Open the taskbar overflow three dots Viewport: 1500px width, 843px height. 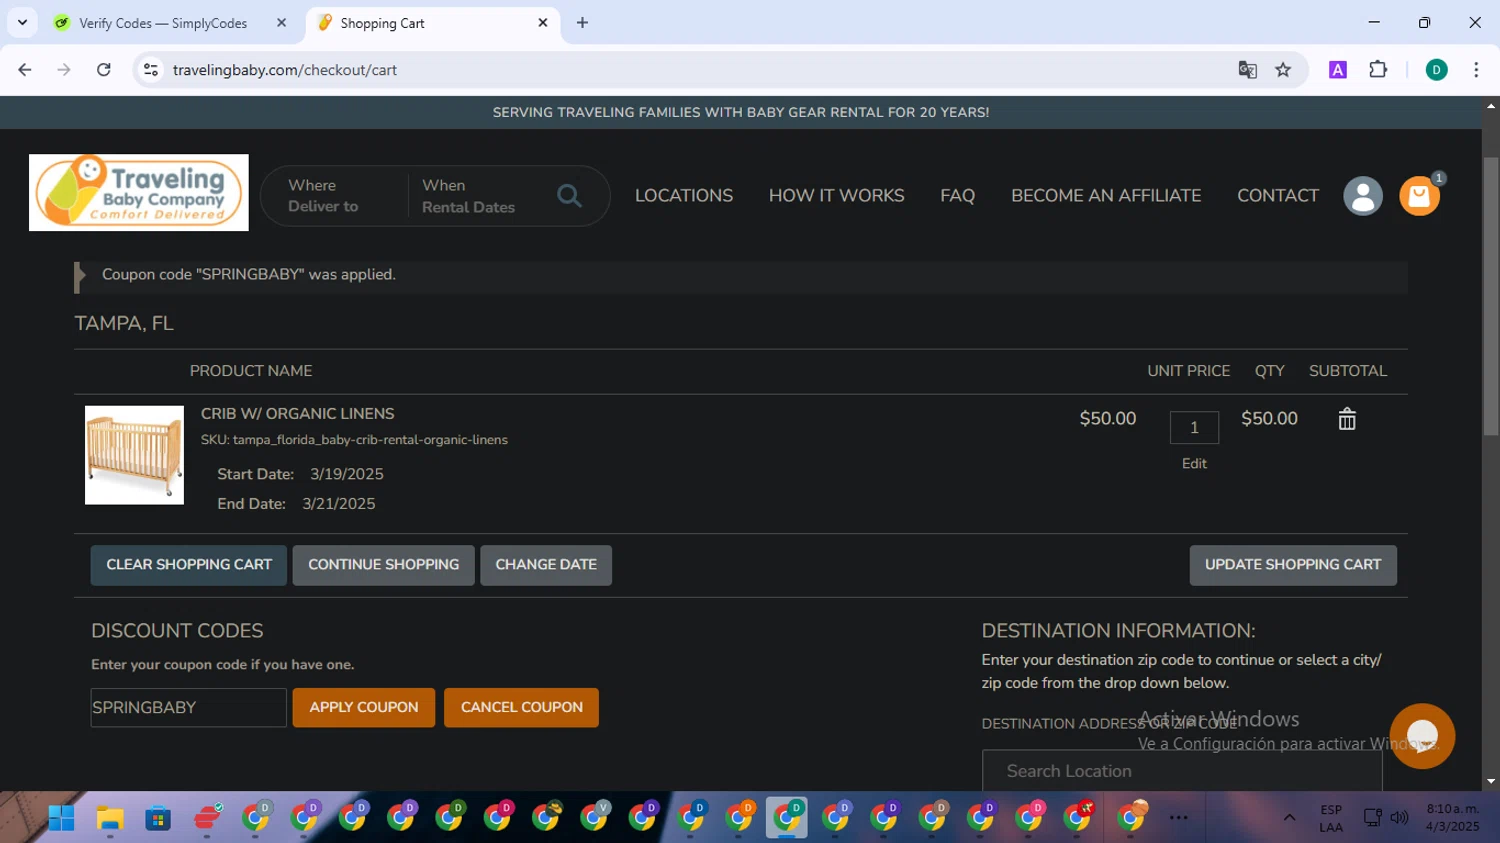(x=1179, y=818)
